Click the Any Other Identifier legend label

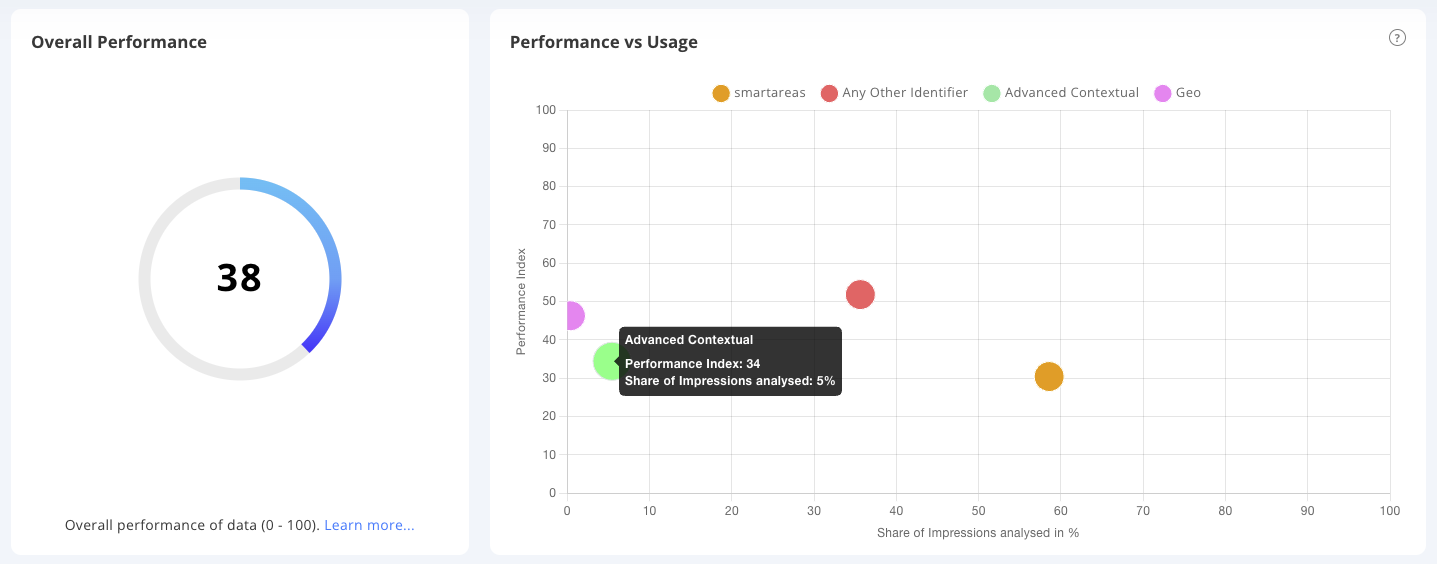pyautogui.click(x=905, y=93)
